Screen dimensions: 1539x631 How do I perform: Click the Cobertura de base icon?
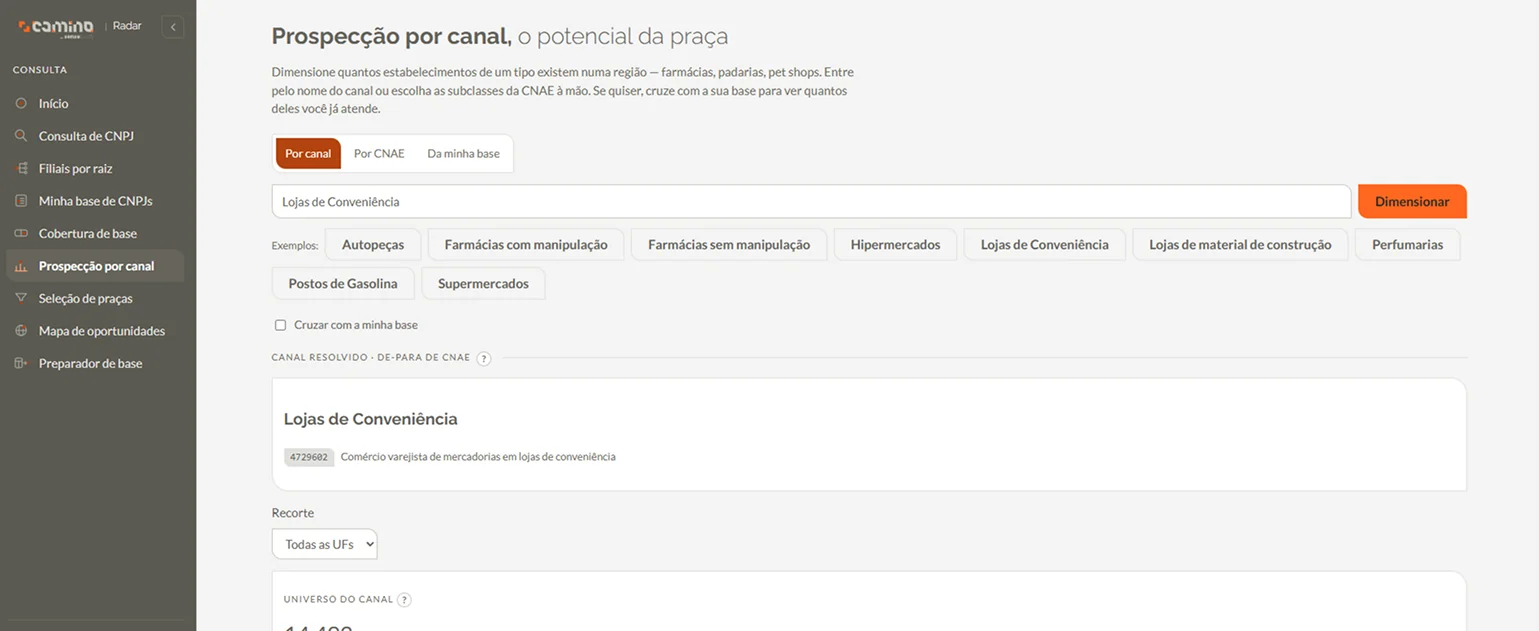tap(21, 233)
